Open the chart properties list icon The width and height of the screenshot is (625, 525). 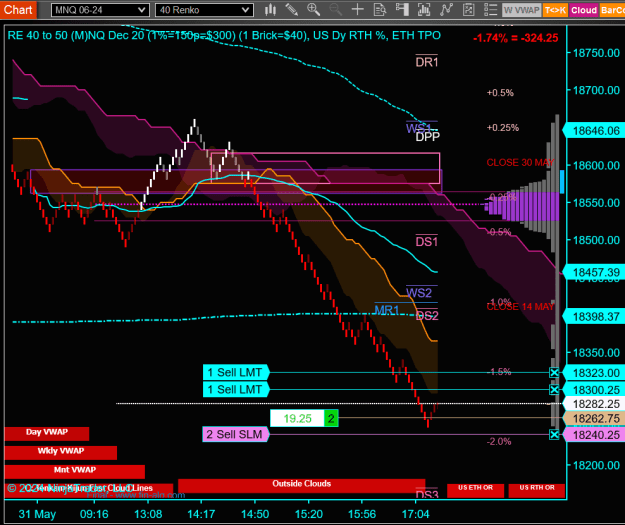pos(490,10)
